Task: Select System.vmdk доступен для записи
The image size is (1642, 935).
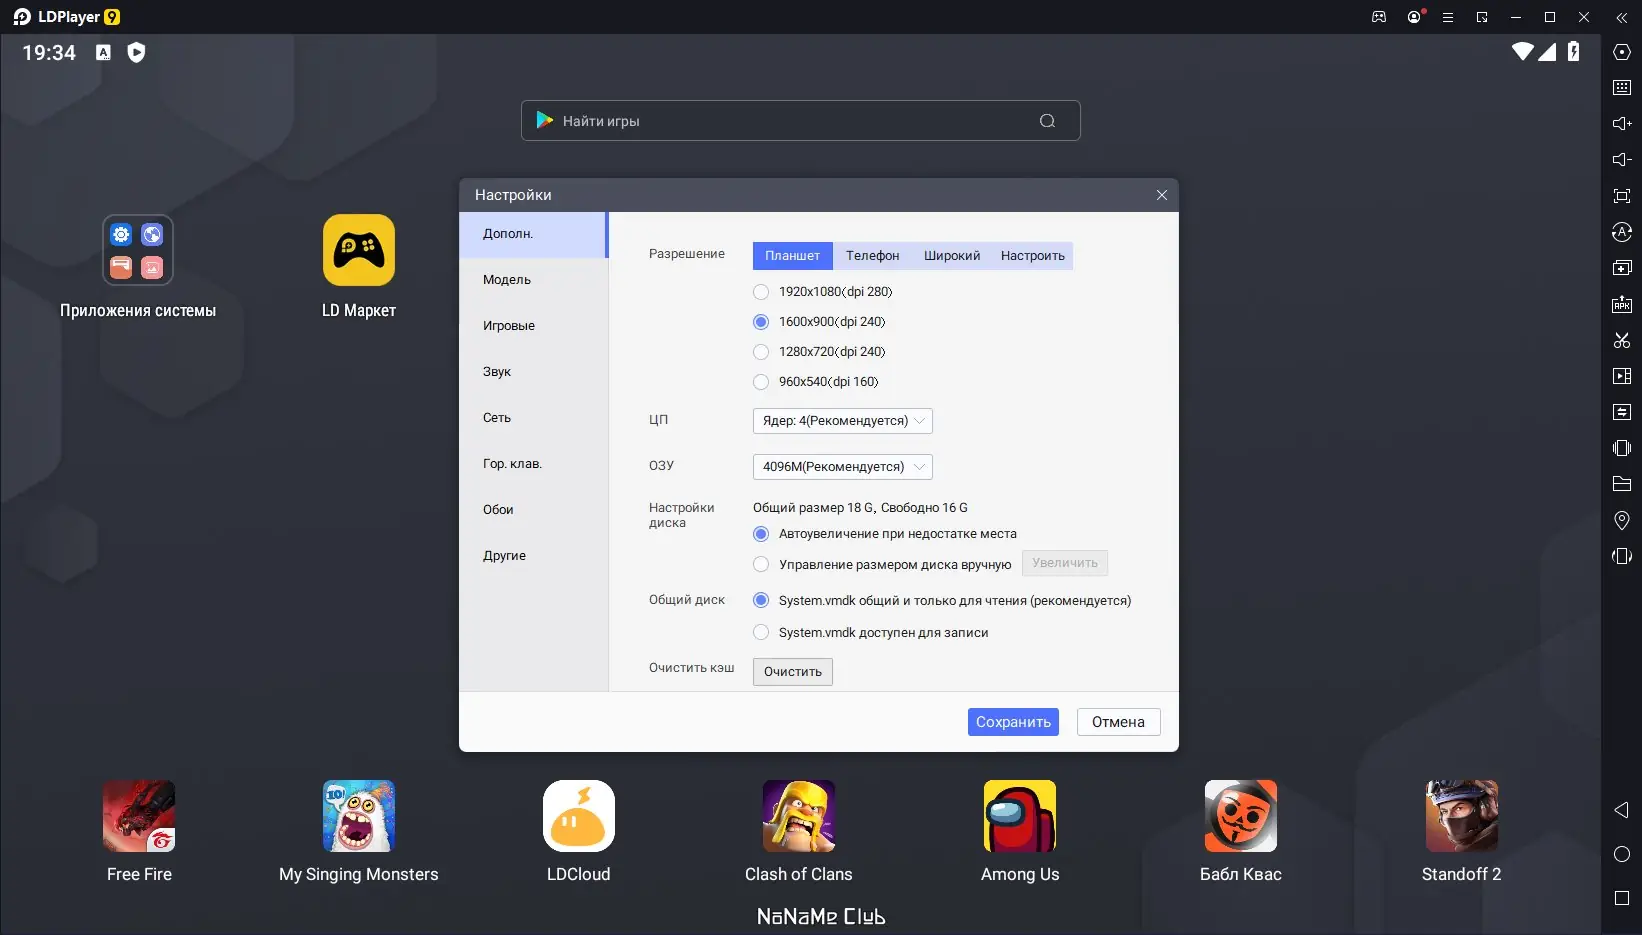Action: 761,633
